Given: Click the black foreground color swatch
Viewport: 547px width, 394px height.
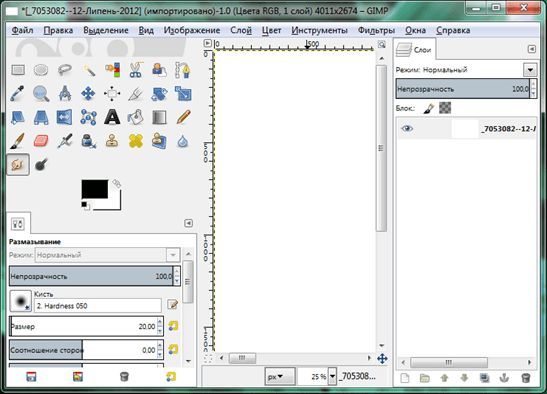Looking at the screenshot, I should (x=95, y=189).
